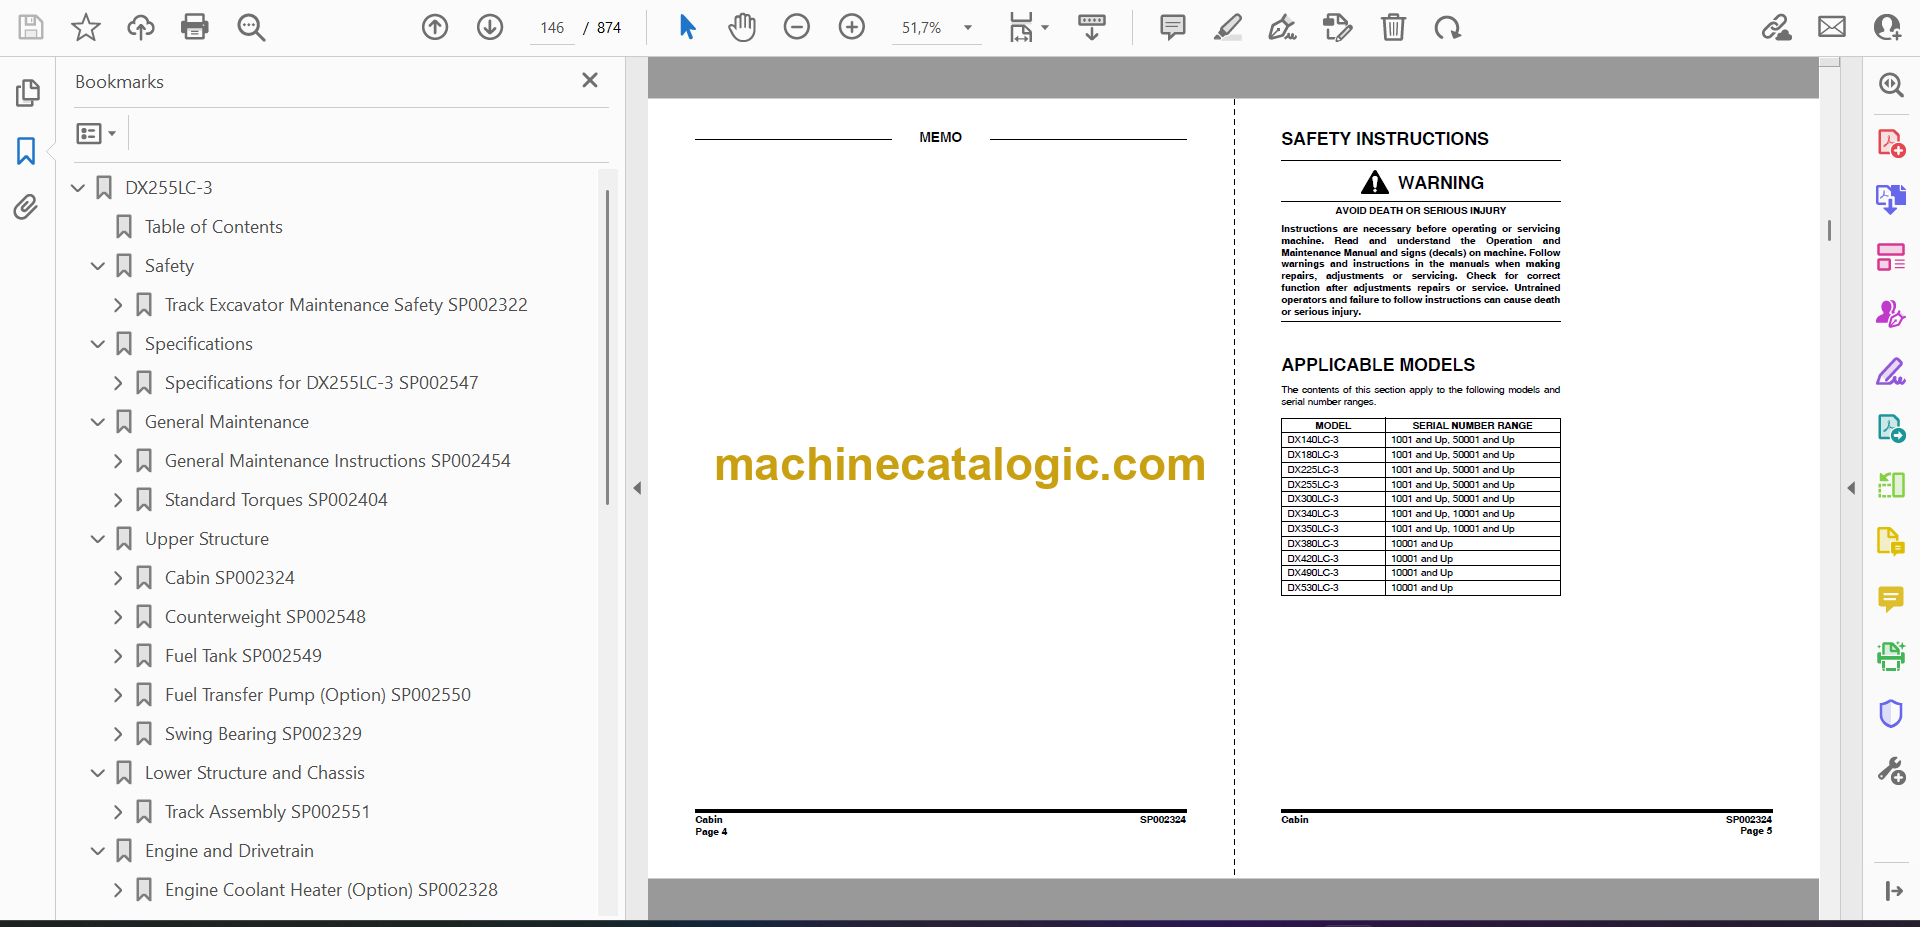Collapse the Specifications bookmark group

tap(98, 344)
